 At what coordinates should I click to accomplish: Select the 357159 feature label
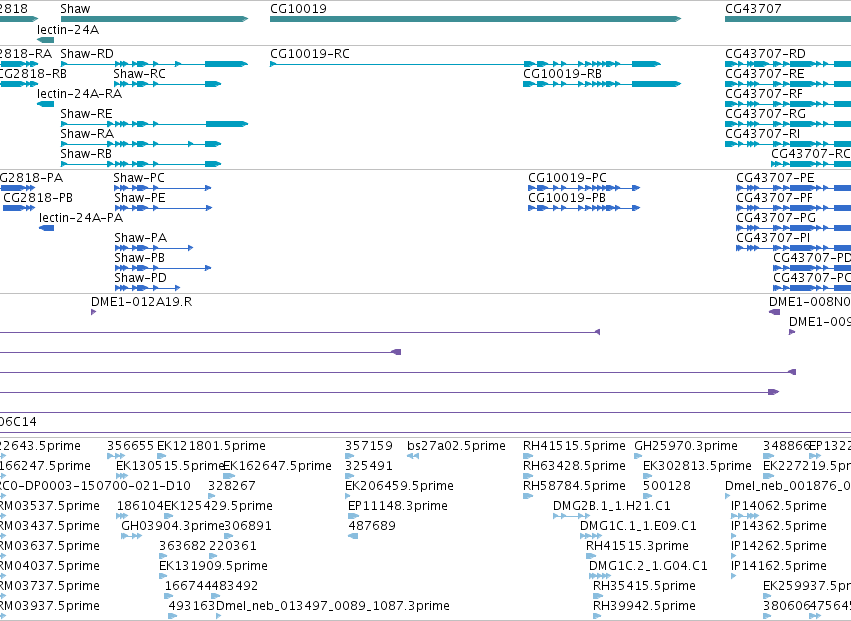coord(369,446)
